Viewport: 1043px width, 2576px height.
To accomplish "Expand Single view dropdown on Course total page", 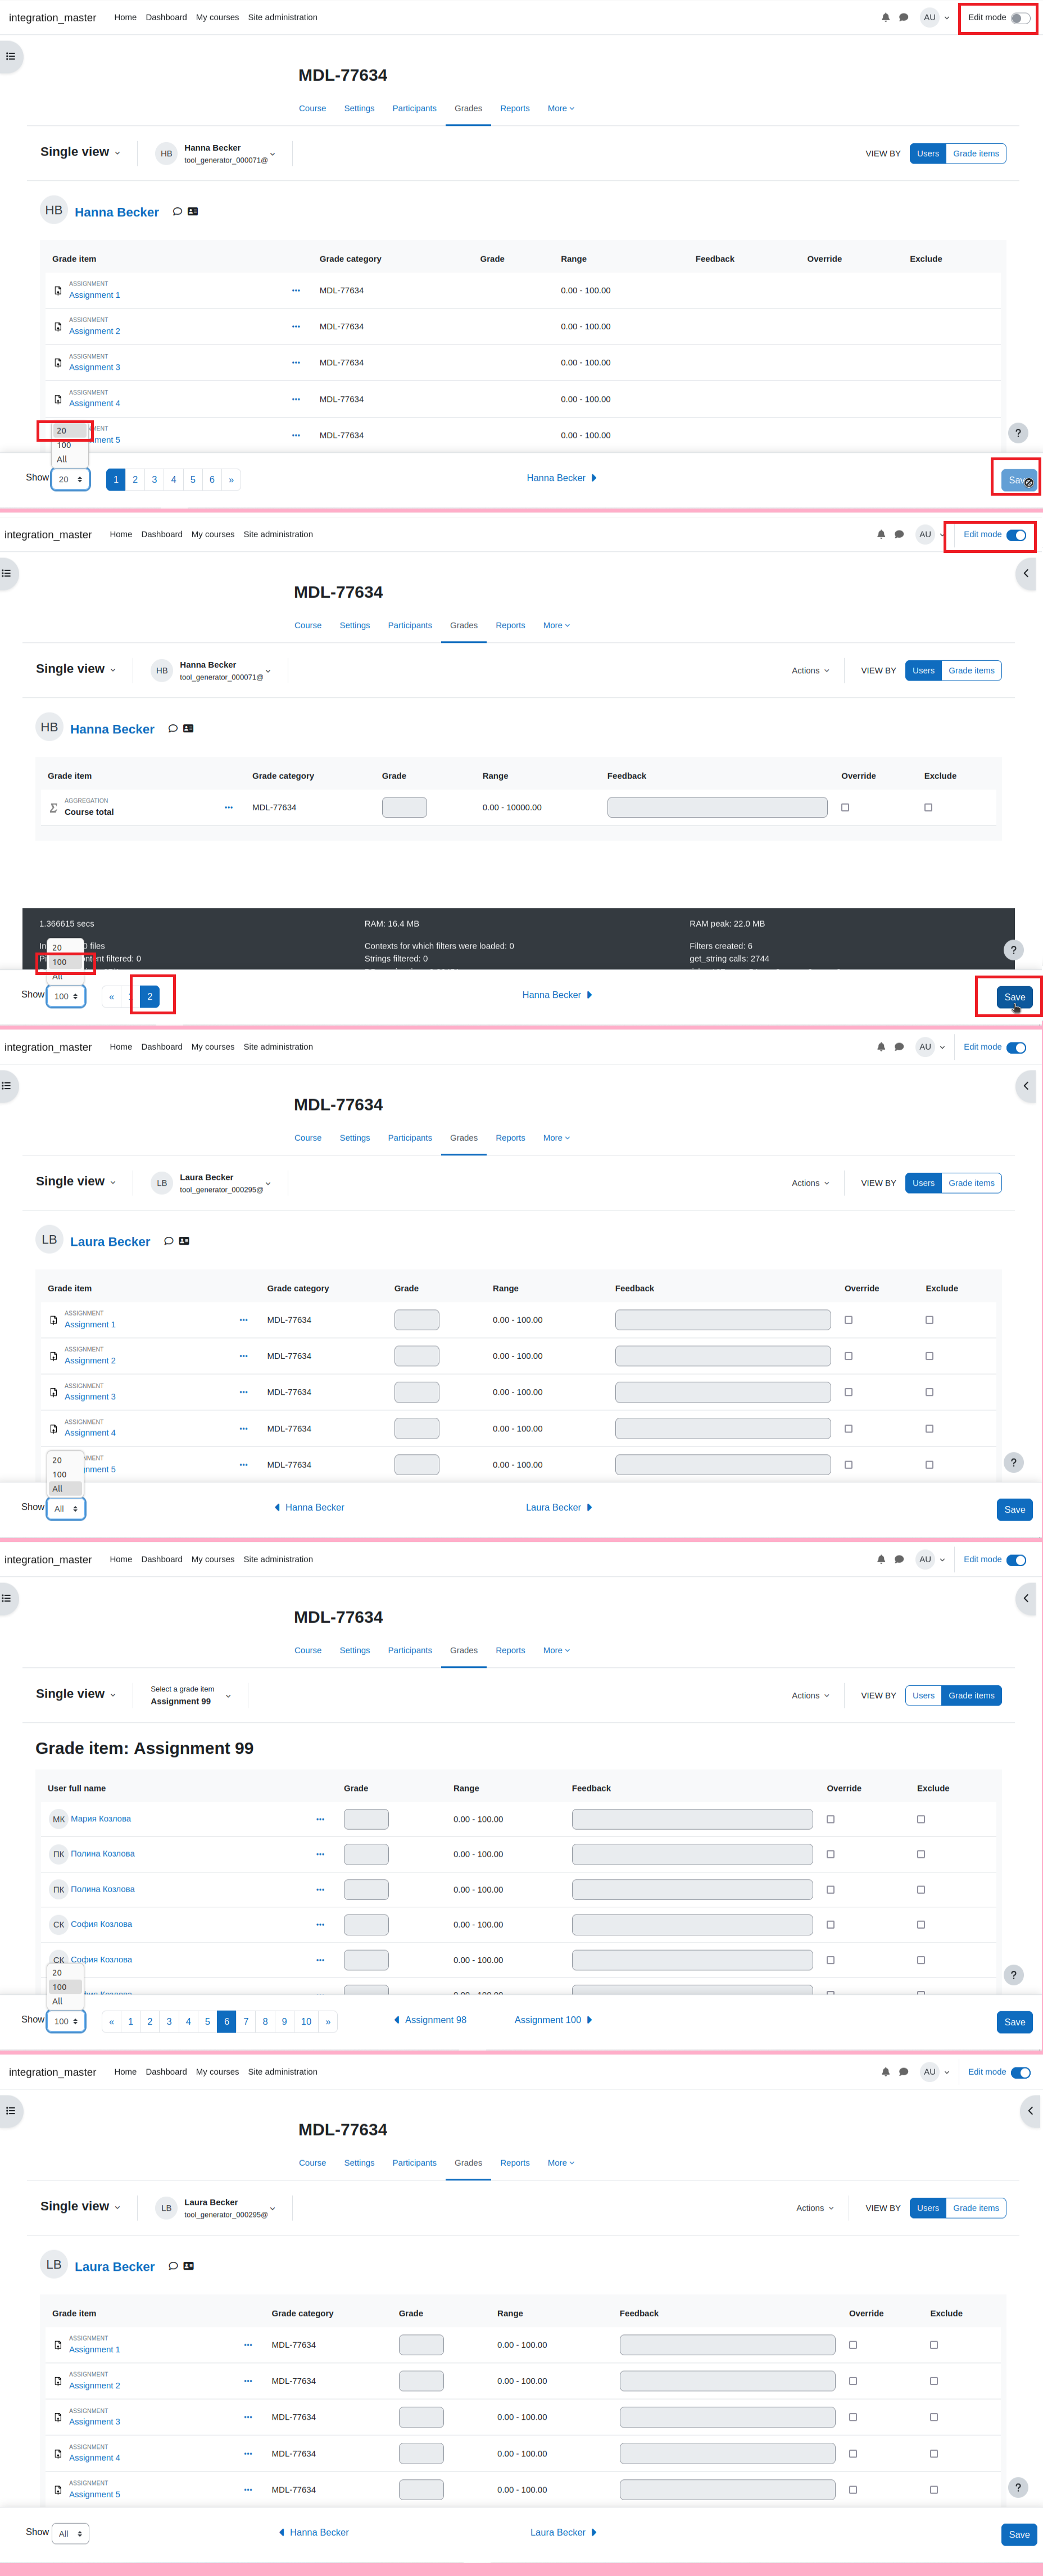I will tap(76, 669).
